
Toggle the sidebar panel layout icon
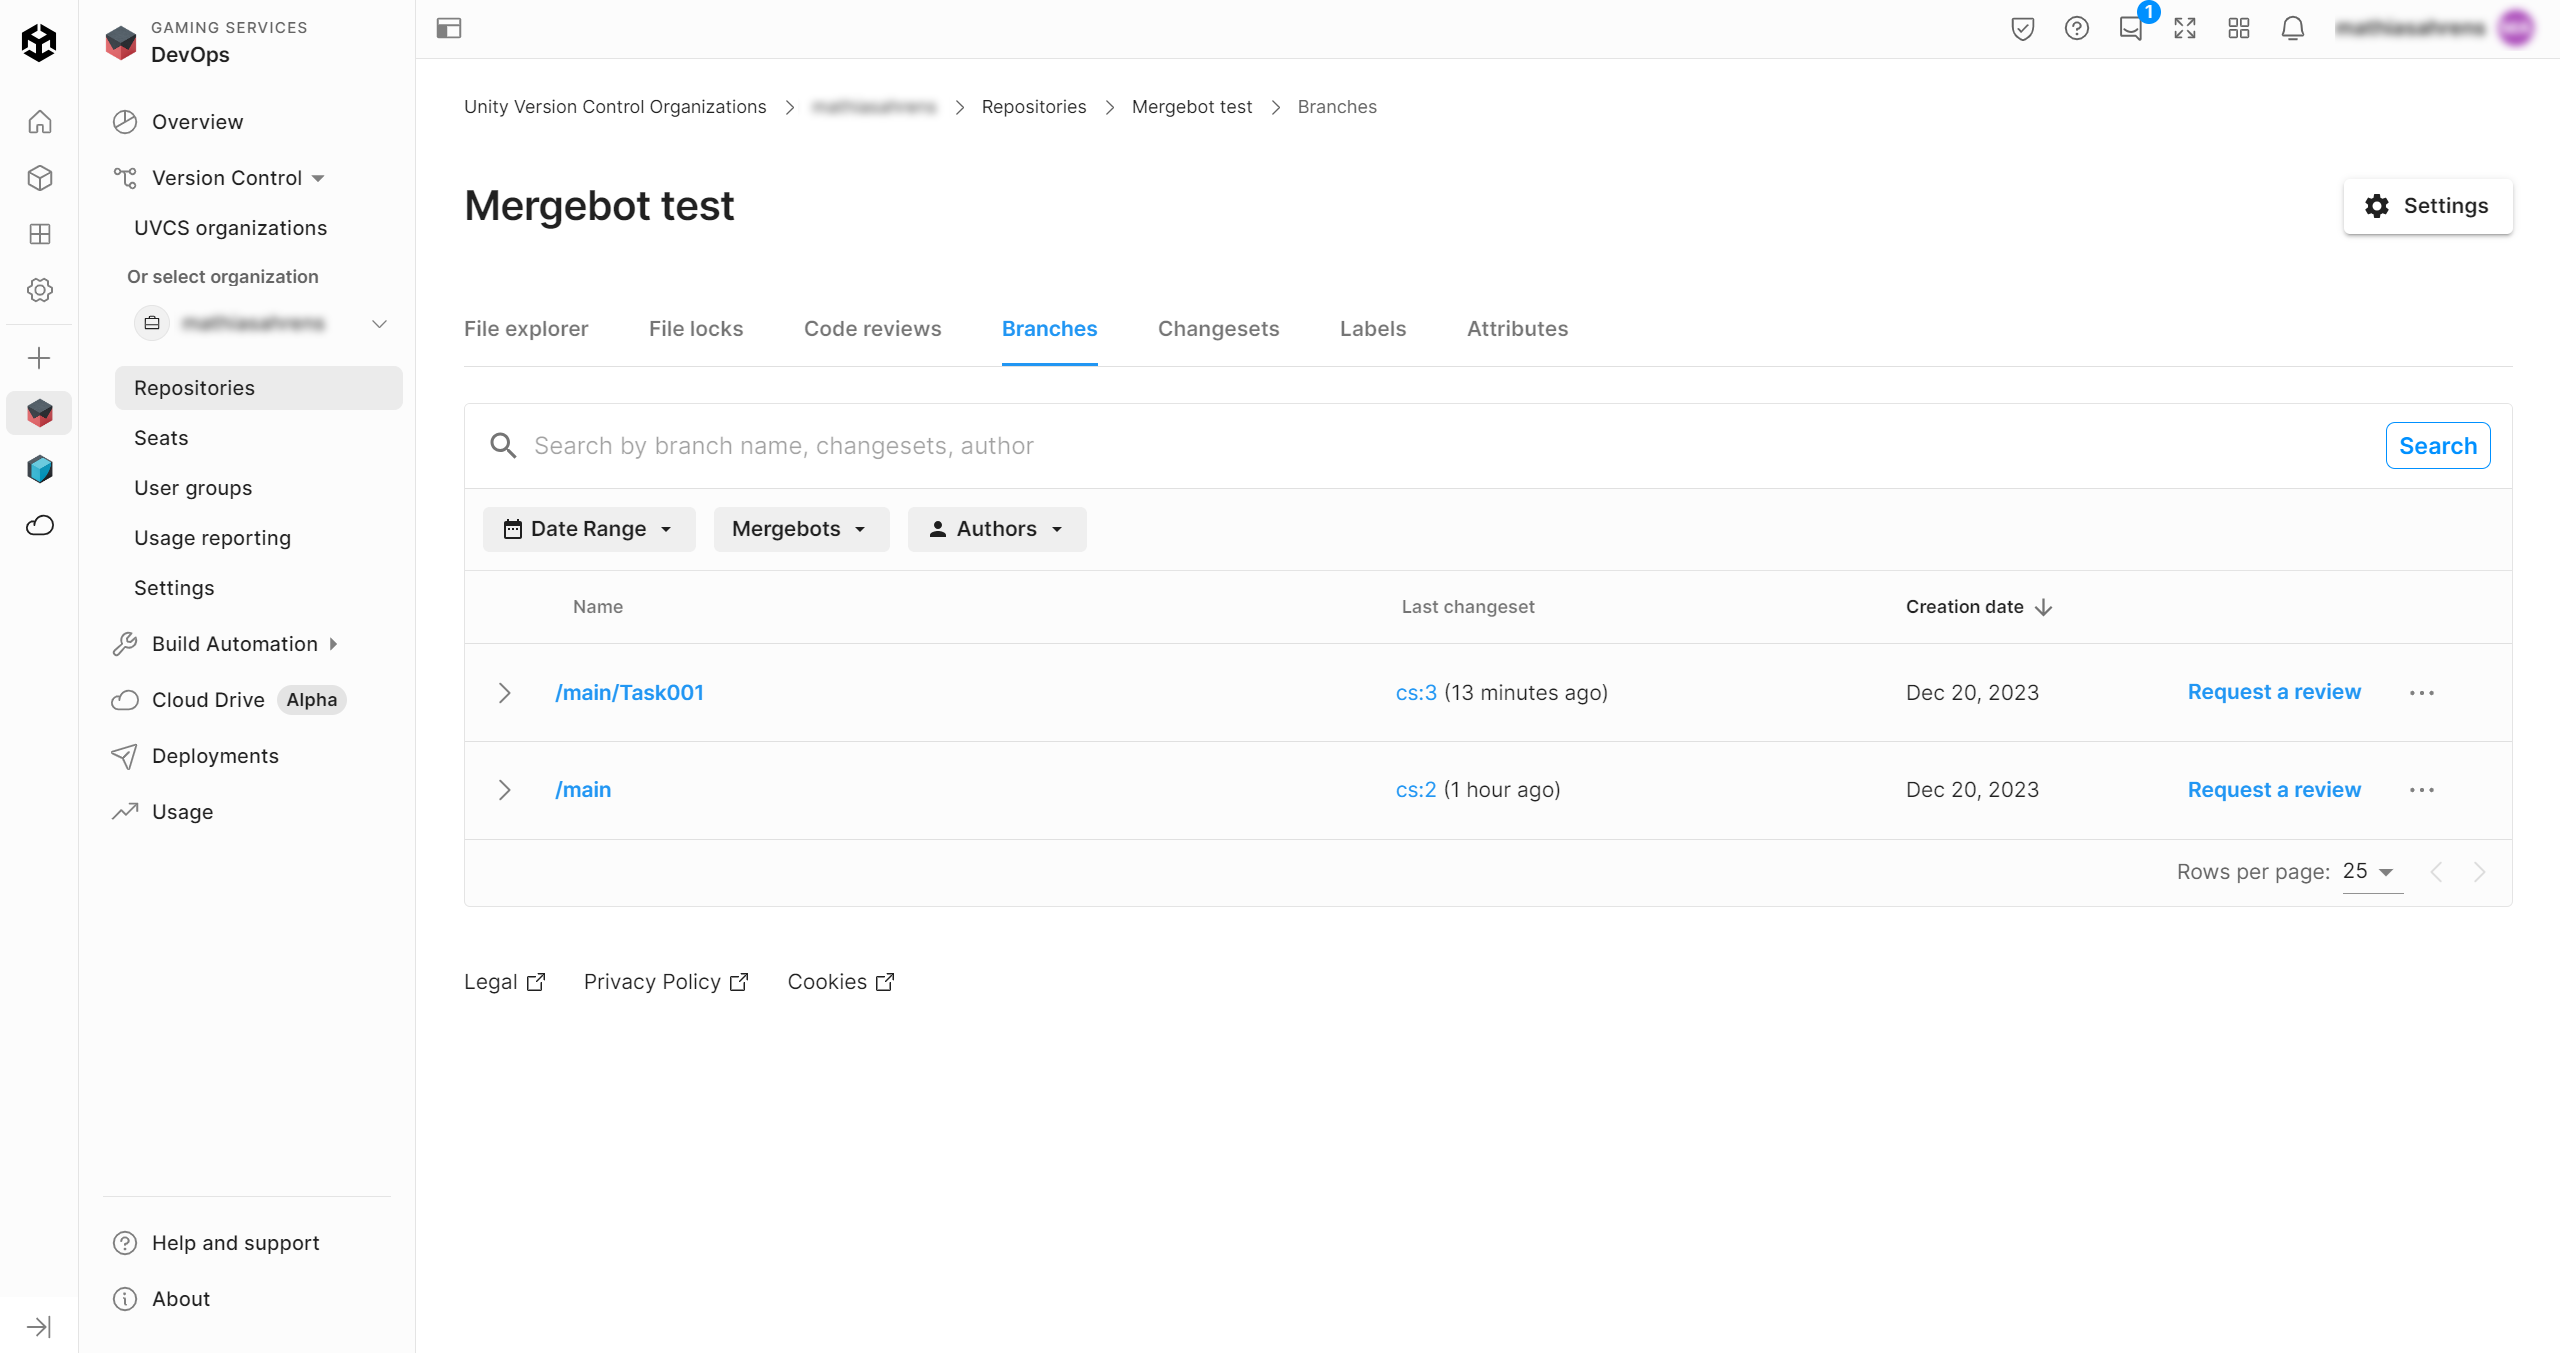pyautogui.click(x=449, y=28)
